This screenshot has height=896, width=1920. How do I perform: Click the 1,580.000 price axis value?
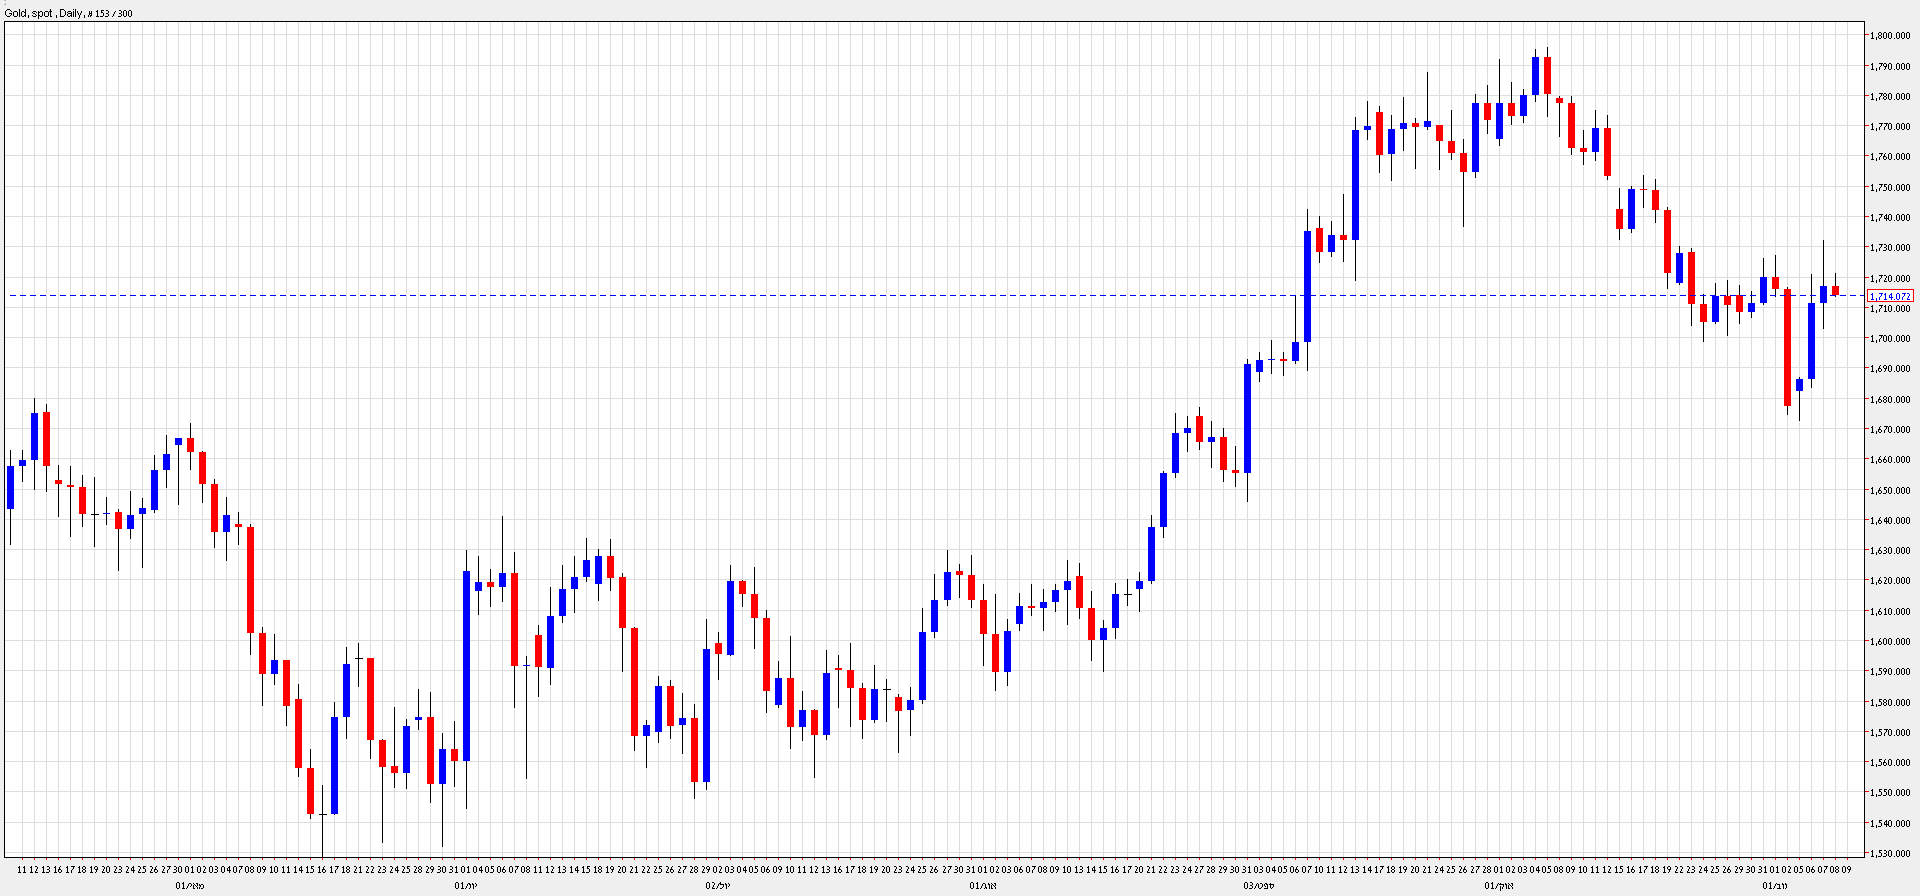(1890, 703)
